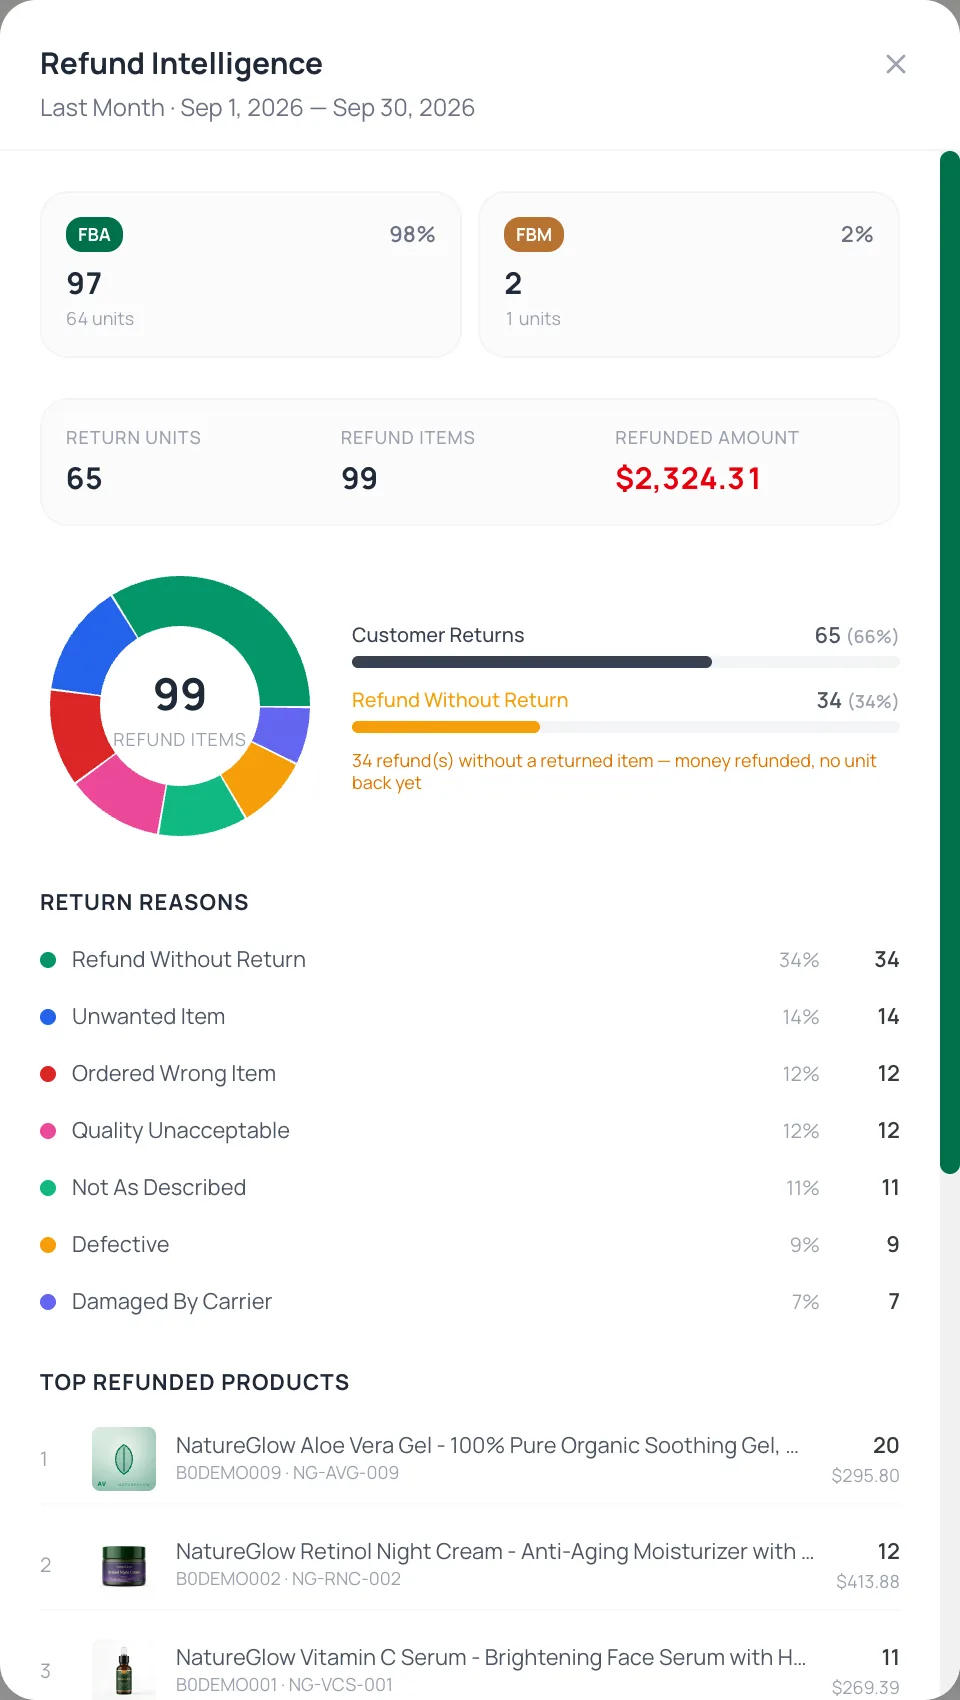The width and height of the screenshot is (960, 1700).
Task: Click the purple dot beside Damaged By Carrier
Action: pos(48,1302)
